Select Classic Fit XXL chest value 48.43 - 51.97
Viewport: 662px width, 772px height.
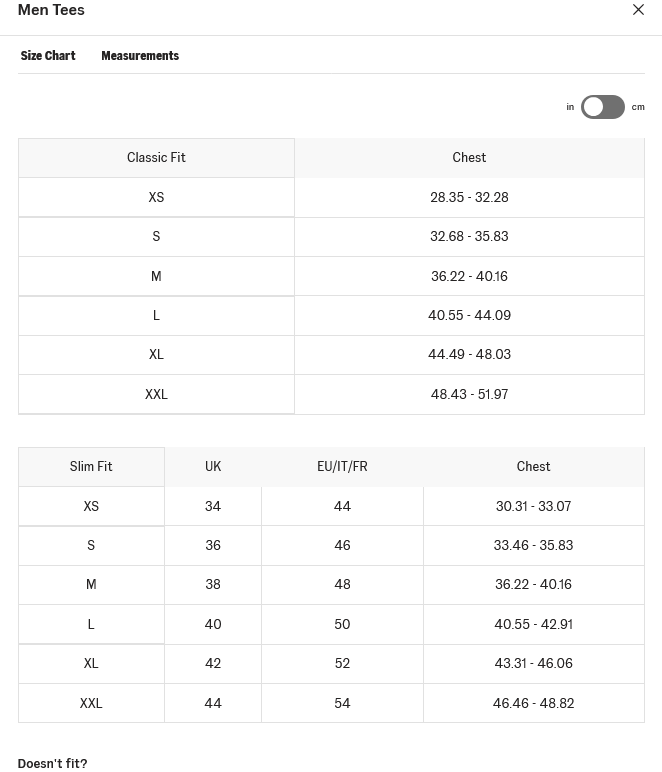469,395
